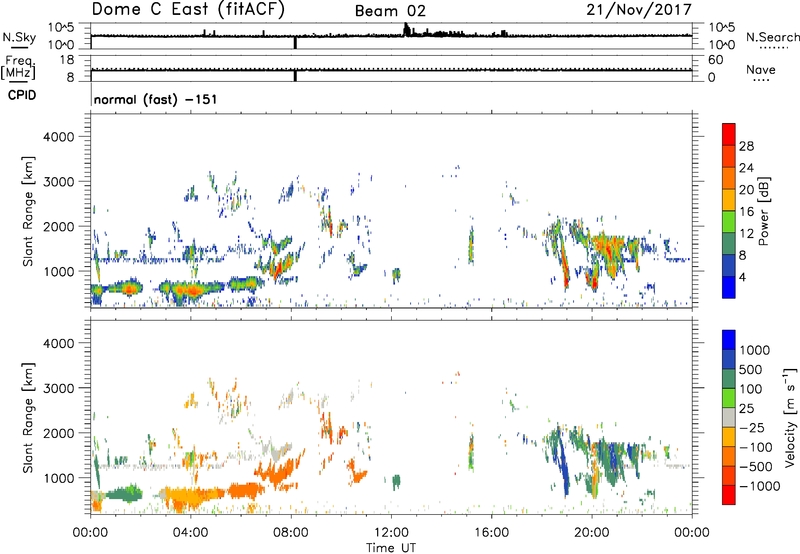Click the '18' frequency axis value

tap(67, 60)
